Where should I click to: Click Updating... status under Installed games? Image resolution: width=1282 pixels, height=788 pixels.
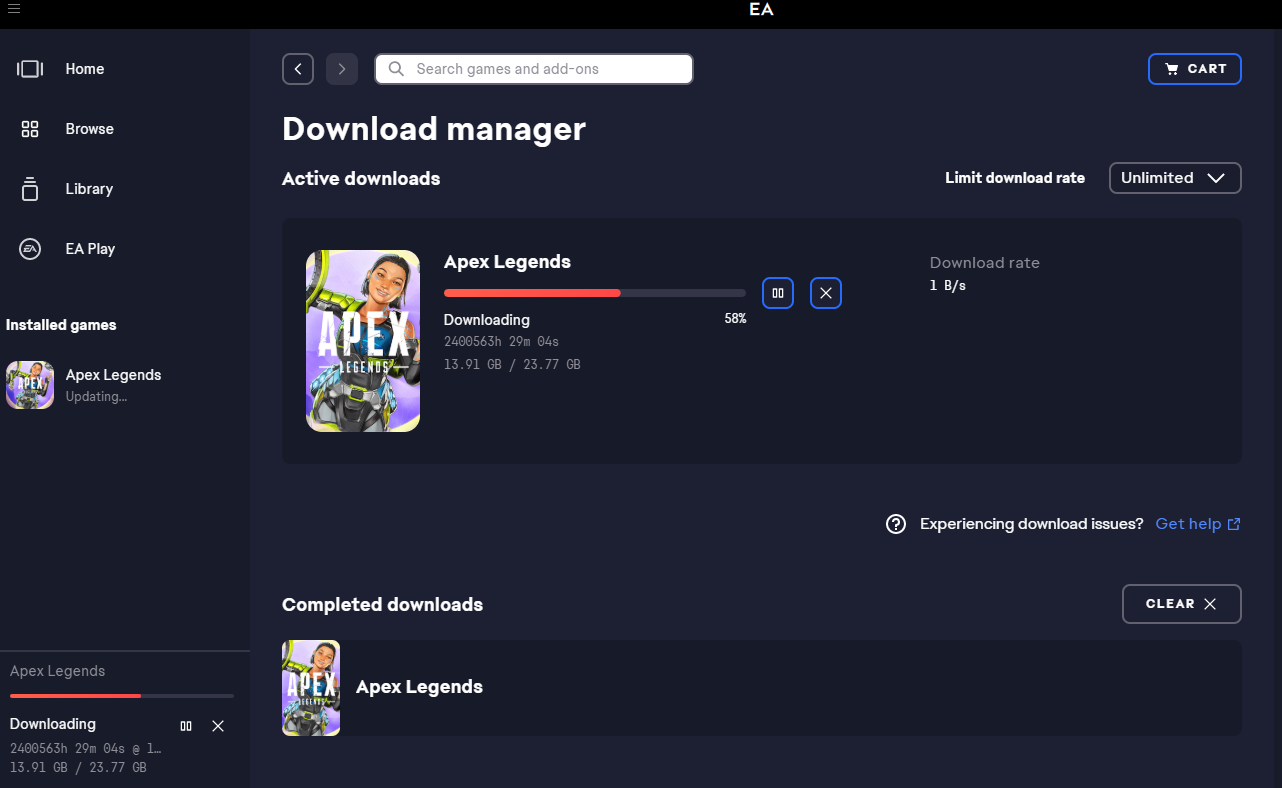96,397
